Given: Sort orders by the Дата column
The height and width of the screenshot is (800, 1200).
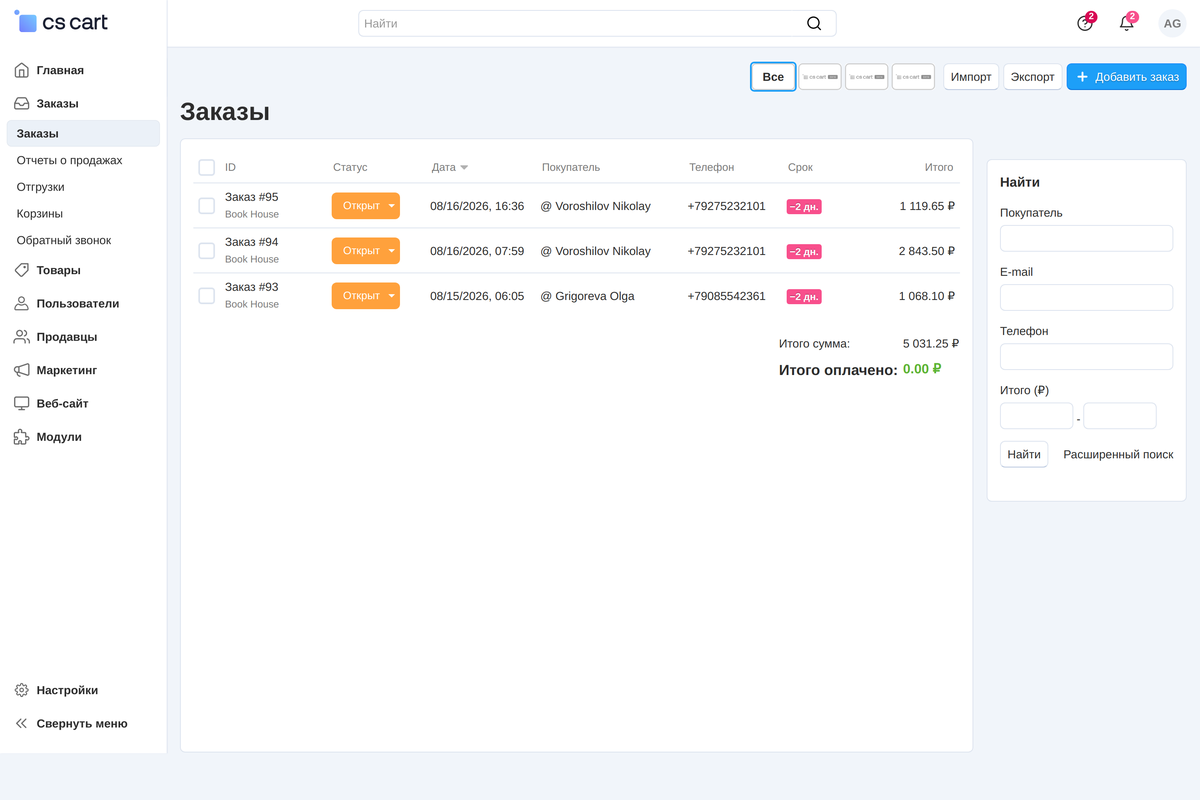Looking at the screenshot, I should click(450, 167).
